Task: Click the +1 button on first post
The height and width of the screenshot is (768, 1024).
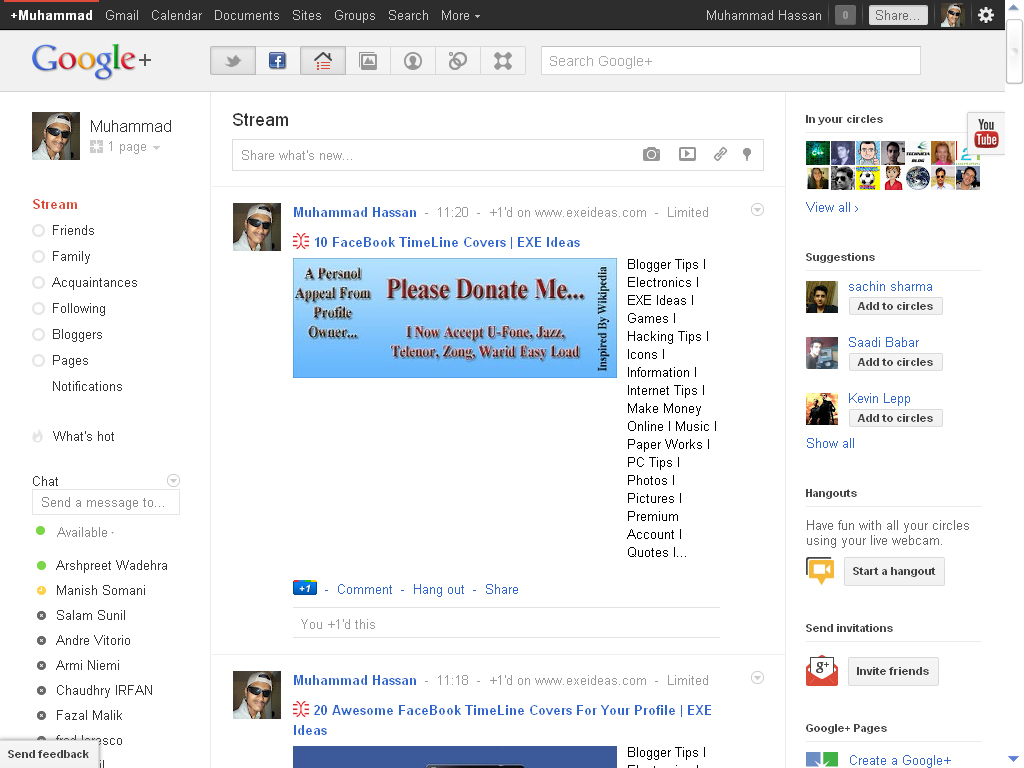Action: (305, 588)
